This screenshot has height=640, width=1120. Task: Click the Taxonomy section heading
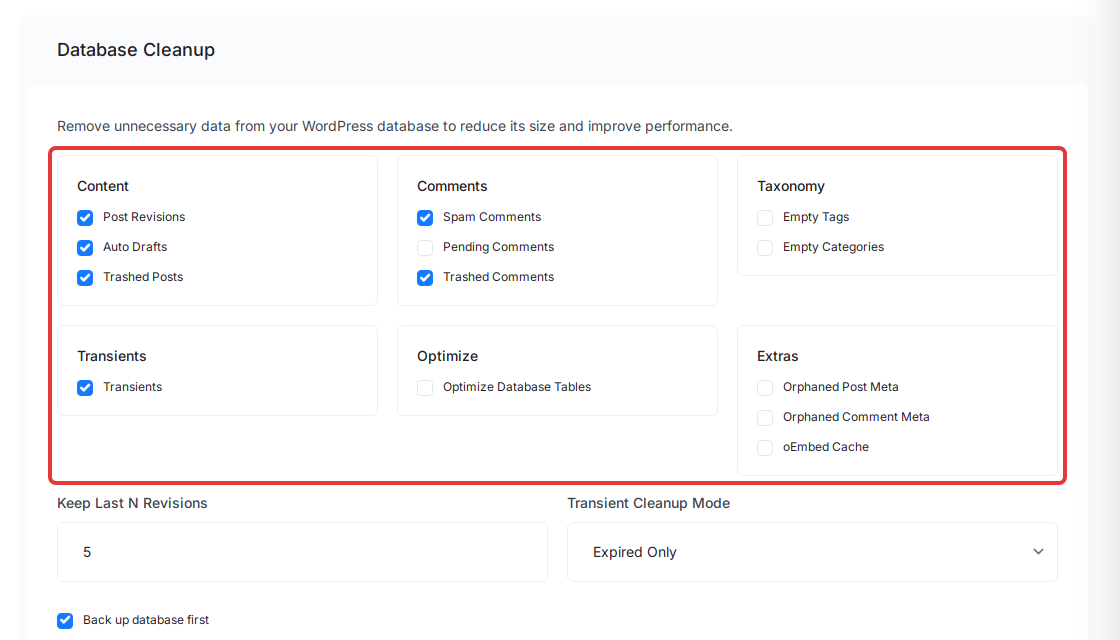pyautogui.click(x=791, y=186)
